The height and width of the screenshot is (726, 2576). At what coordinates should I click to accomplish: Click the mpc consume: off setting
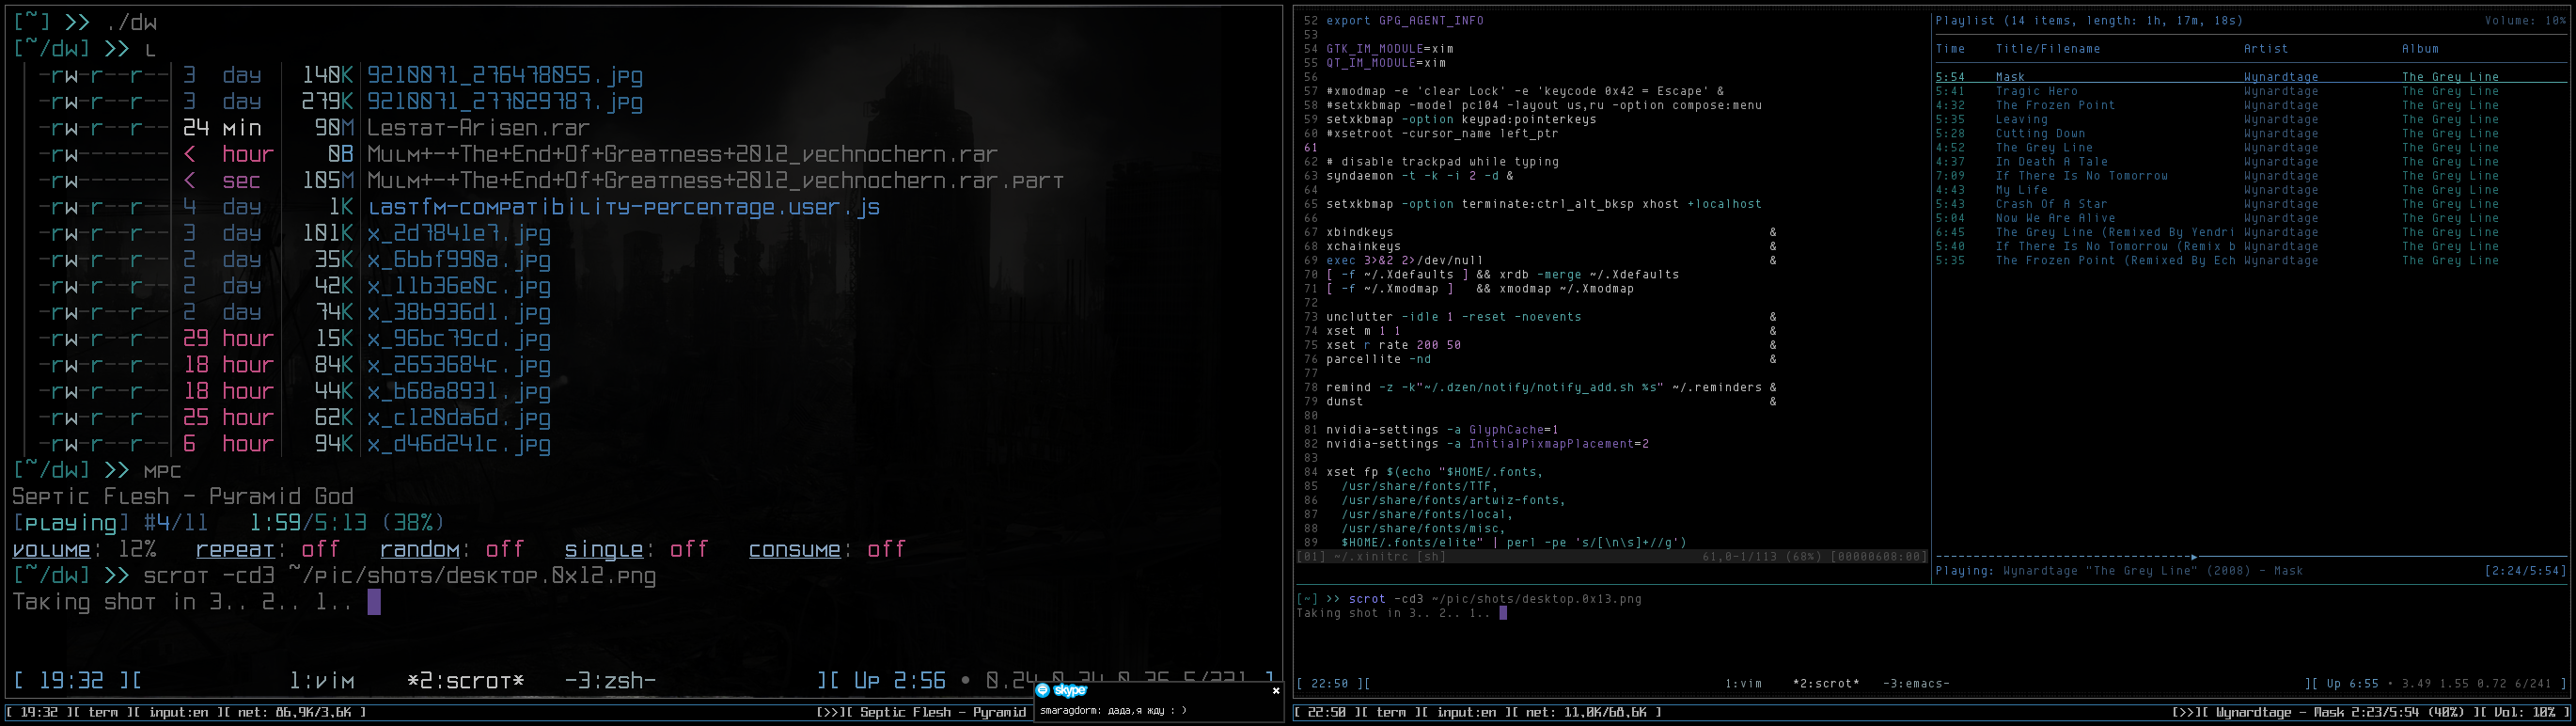click(827, 549)
